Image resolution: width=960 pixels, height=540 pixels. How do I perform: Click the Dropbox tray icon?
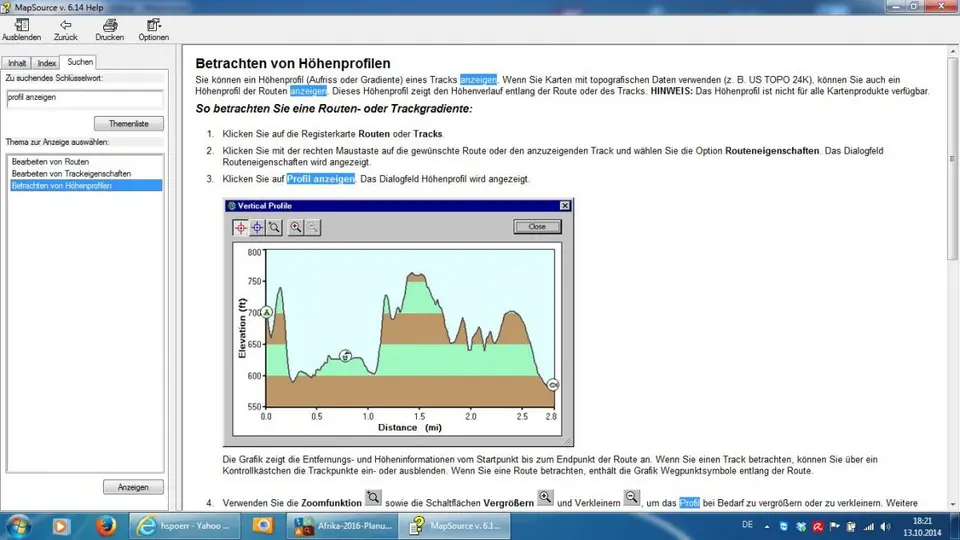tap(801, 527)
